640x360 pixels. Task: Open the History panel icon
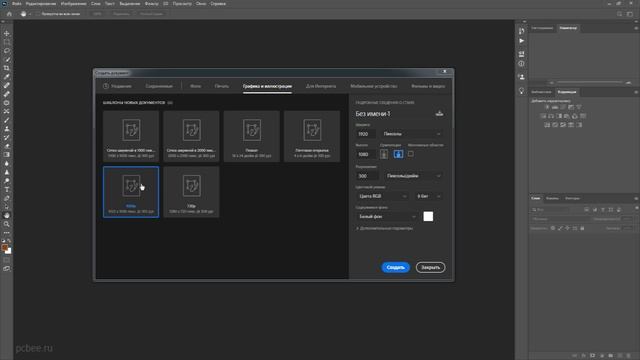(x=521, y=31)
